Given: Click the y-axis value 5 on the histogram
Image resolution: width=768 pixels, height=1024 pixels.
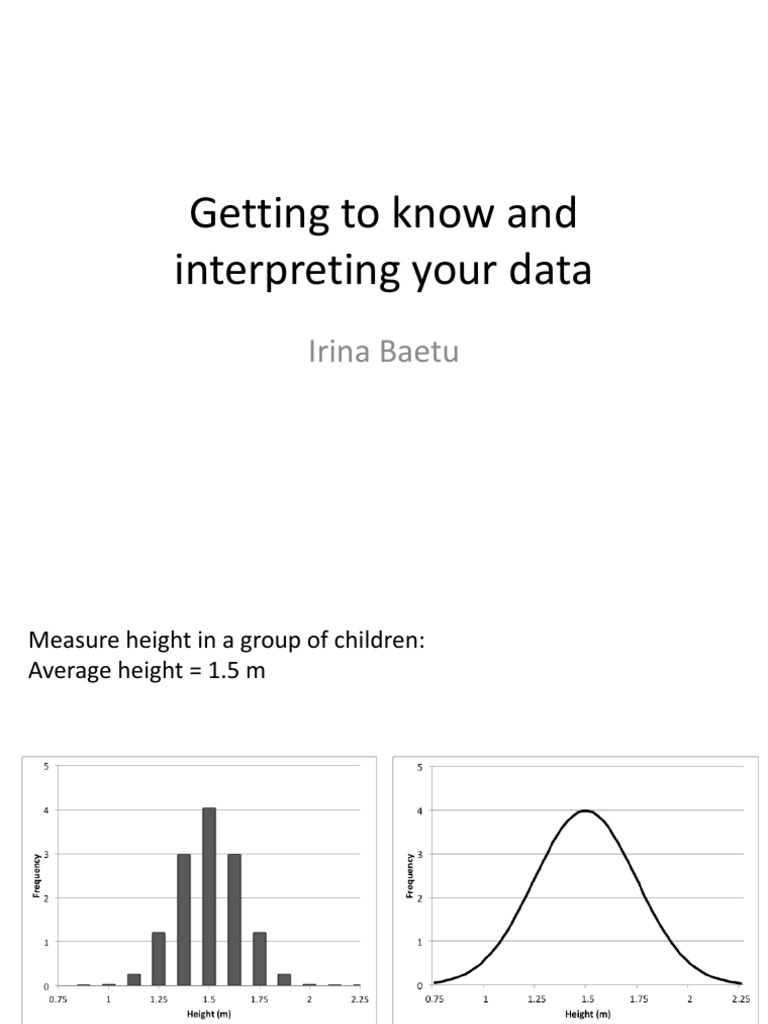Looking at the screenshot, I should [45, 767].
